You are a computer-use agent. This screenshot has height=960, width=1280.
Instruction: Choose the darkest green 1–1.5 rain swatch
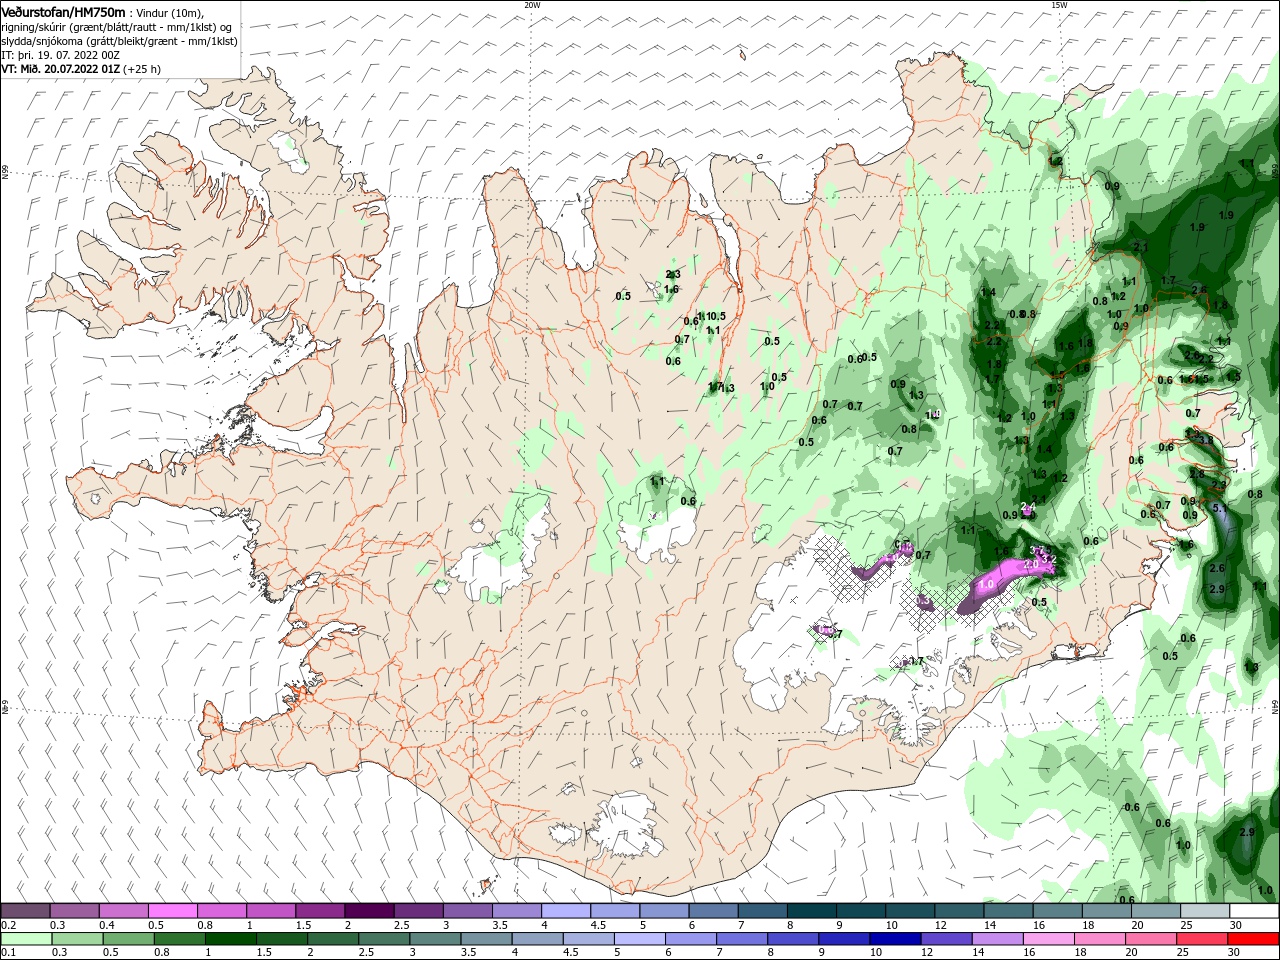click(x=230, y=939)
